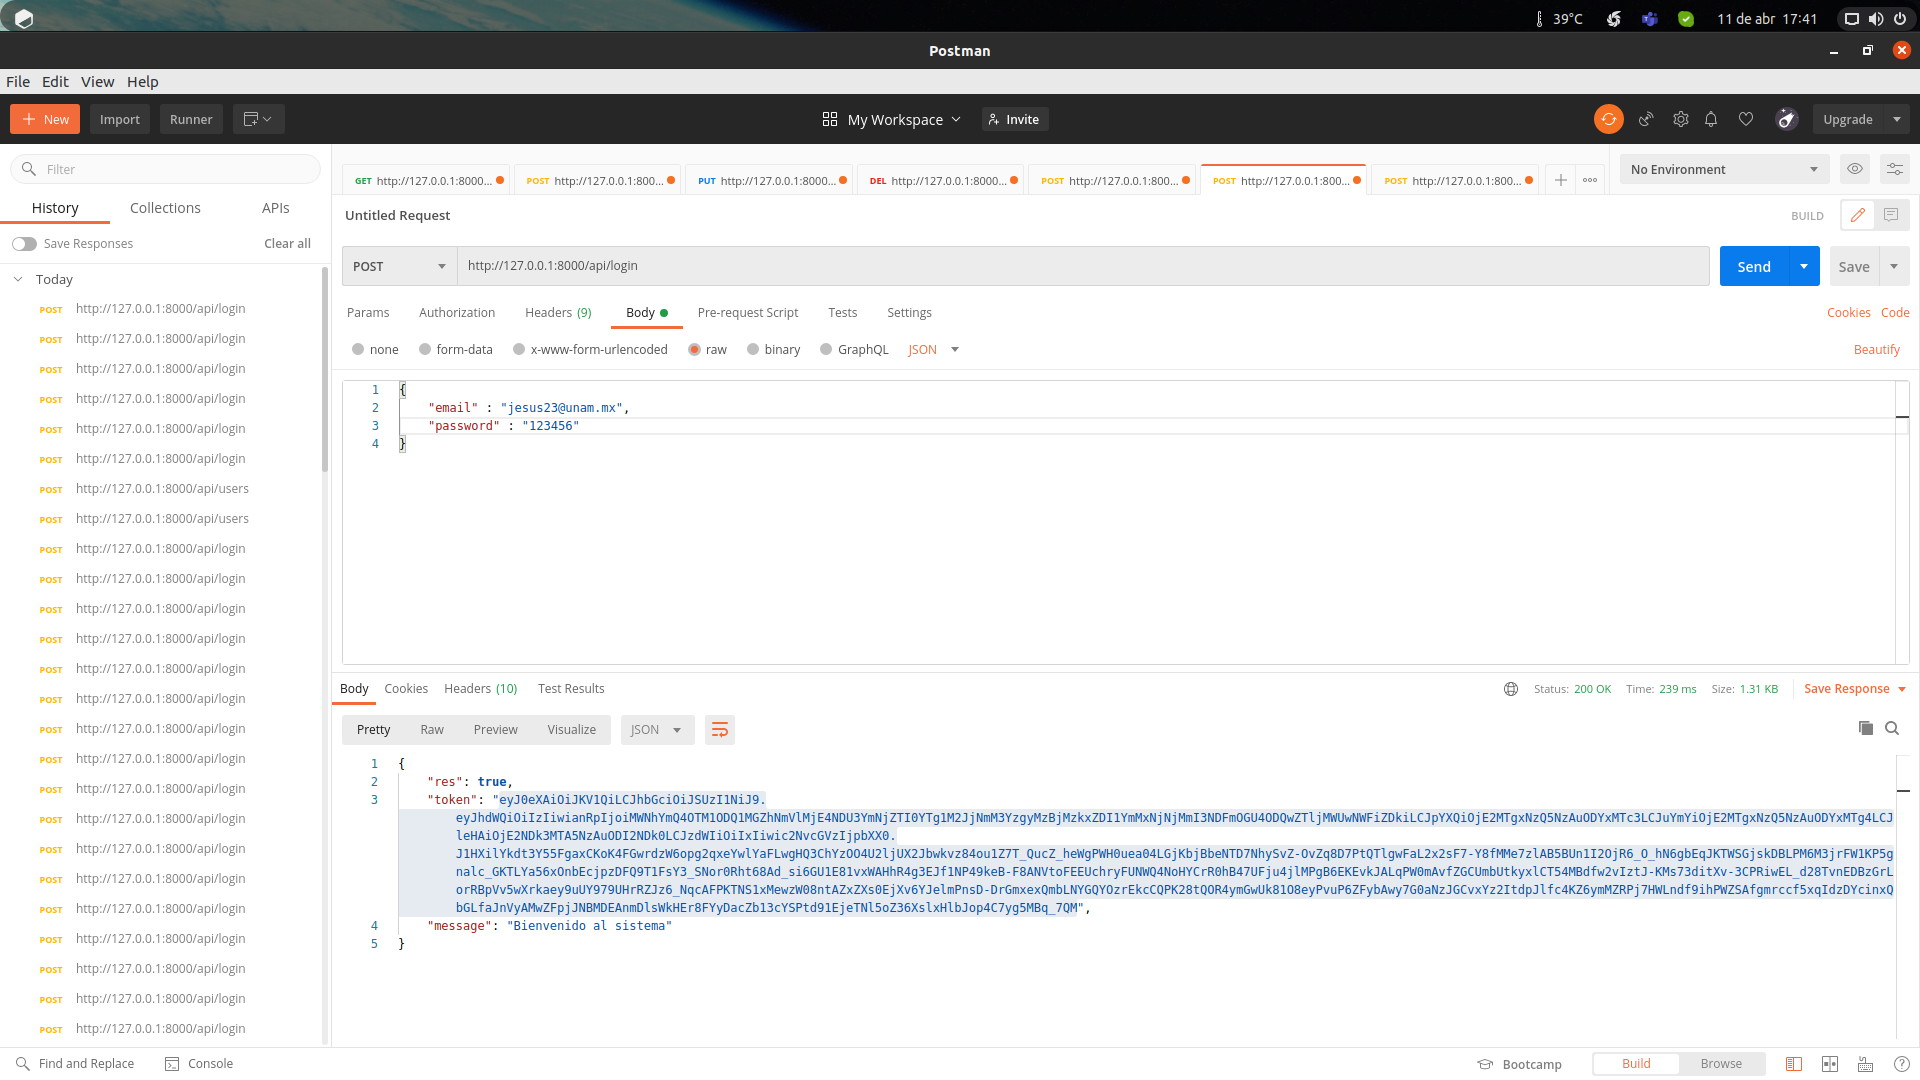
Task: Open Postman settings via gear icon
Action: (1680, 119)
